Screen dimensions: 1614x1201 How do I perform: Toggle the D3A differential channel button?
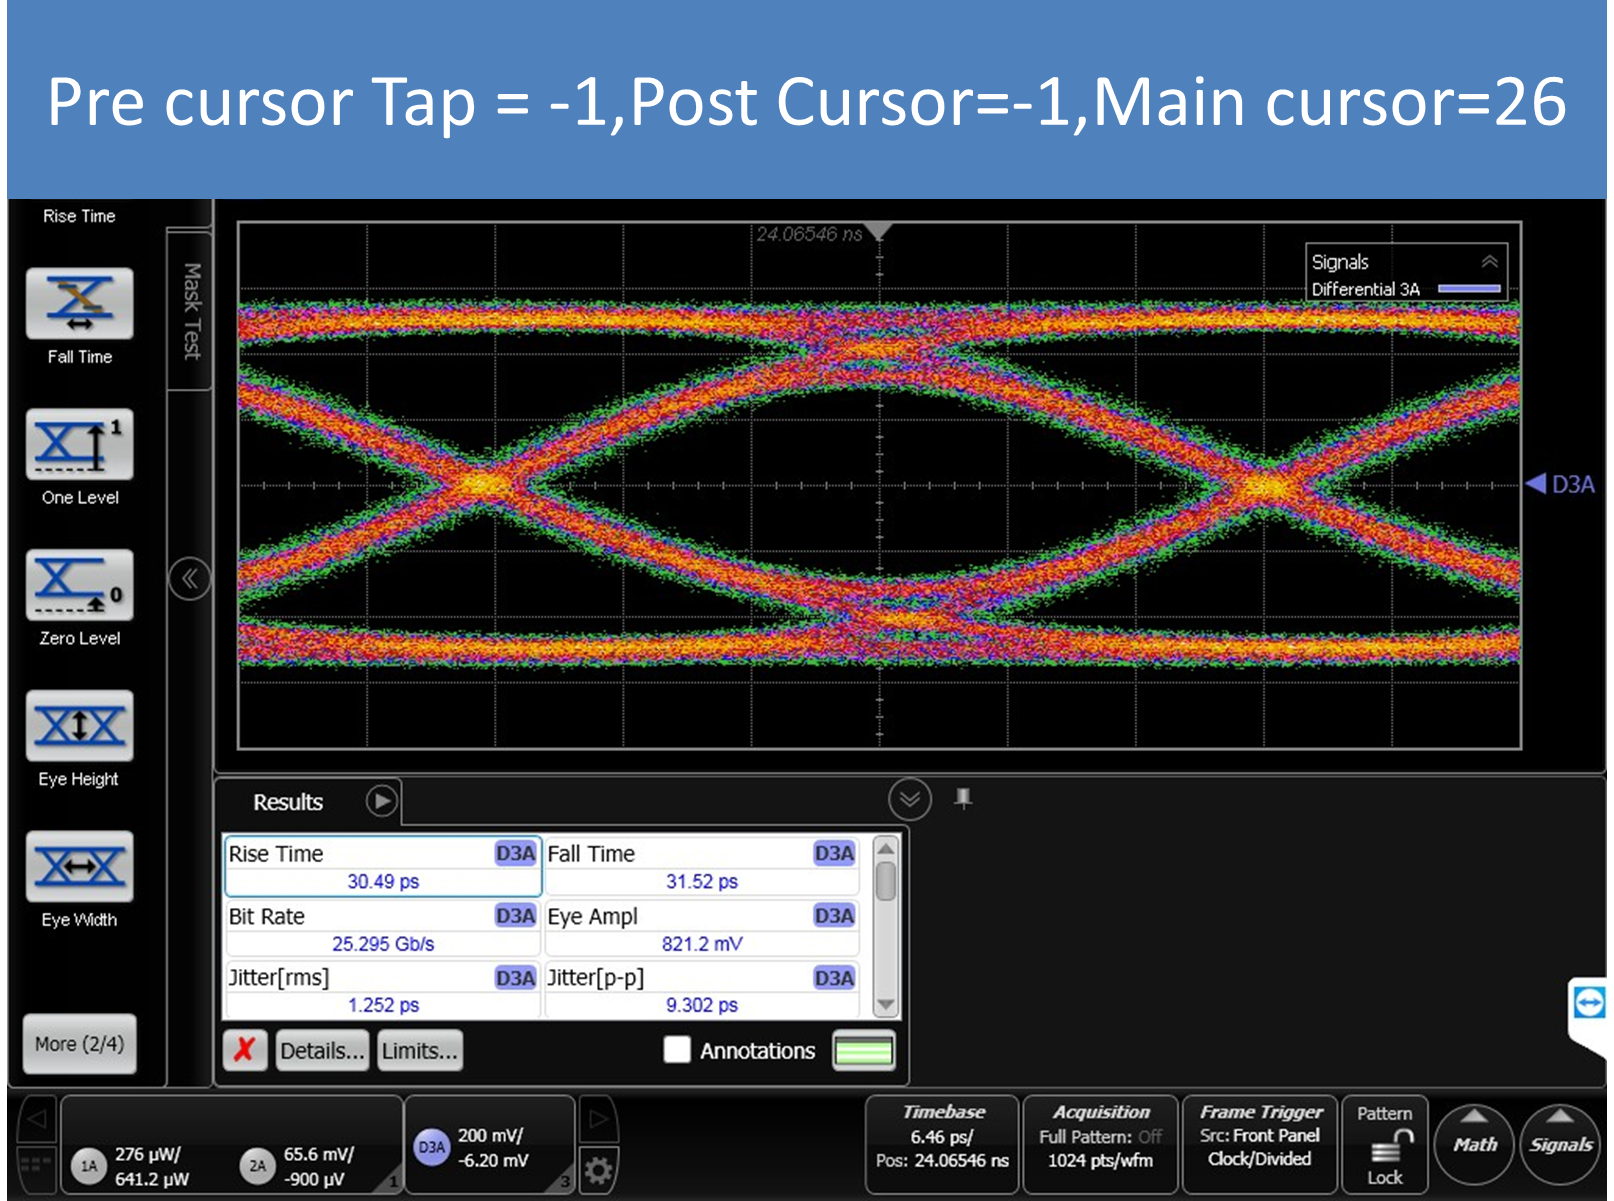(x=431, y=1147)
